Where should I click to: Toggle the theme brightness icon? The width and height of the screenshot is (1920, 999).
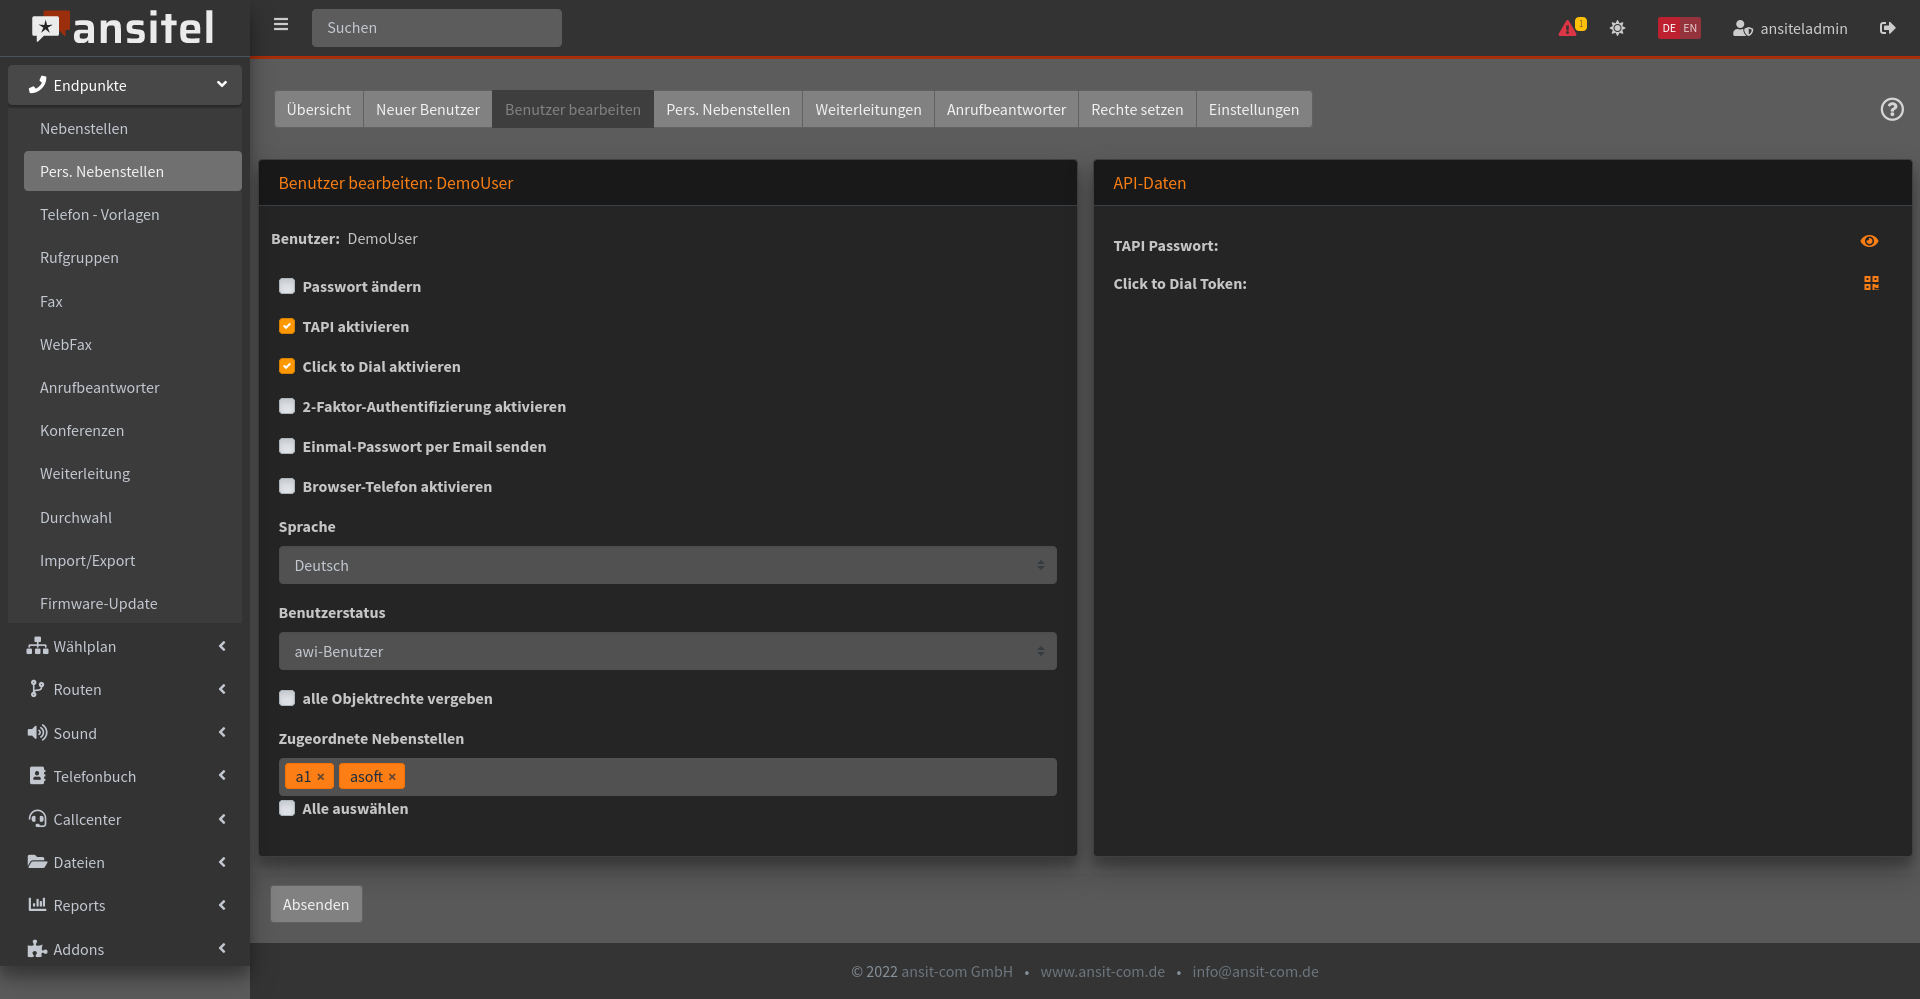pos(1617,28)
